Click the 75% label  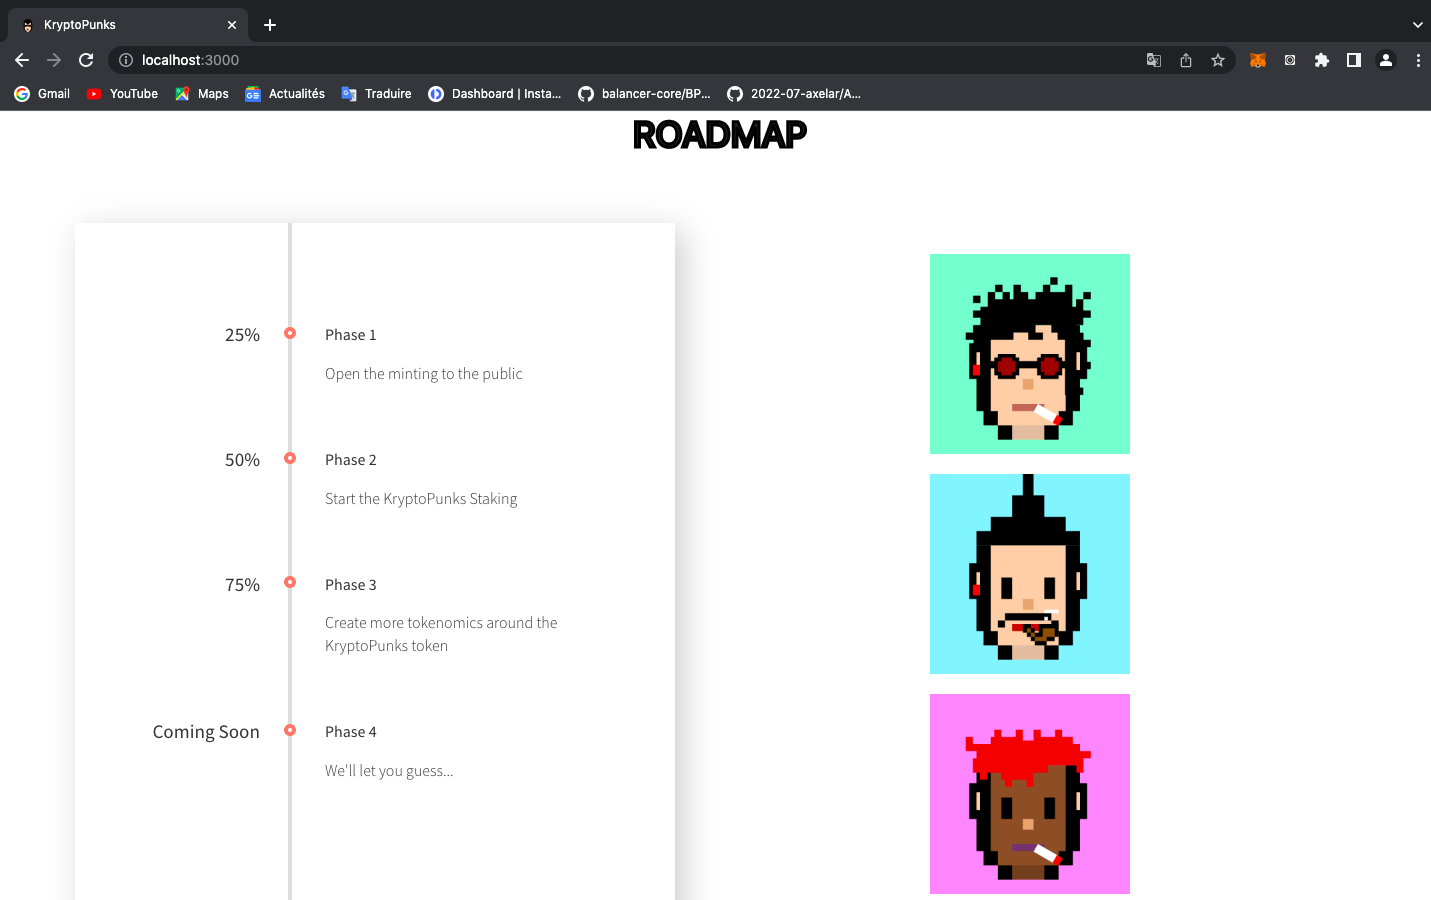242,585
